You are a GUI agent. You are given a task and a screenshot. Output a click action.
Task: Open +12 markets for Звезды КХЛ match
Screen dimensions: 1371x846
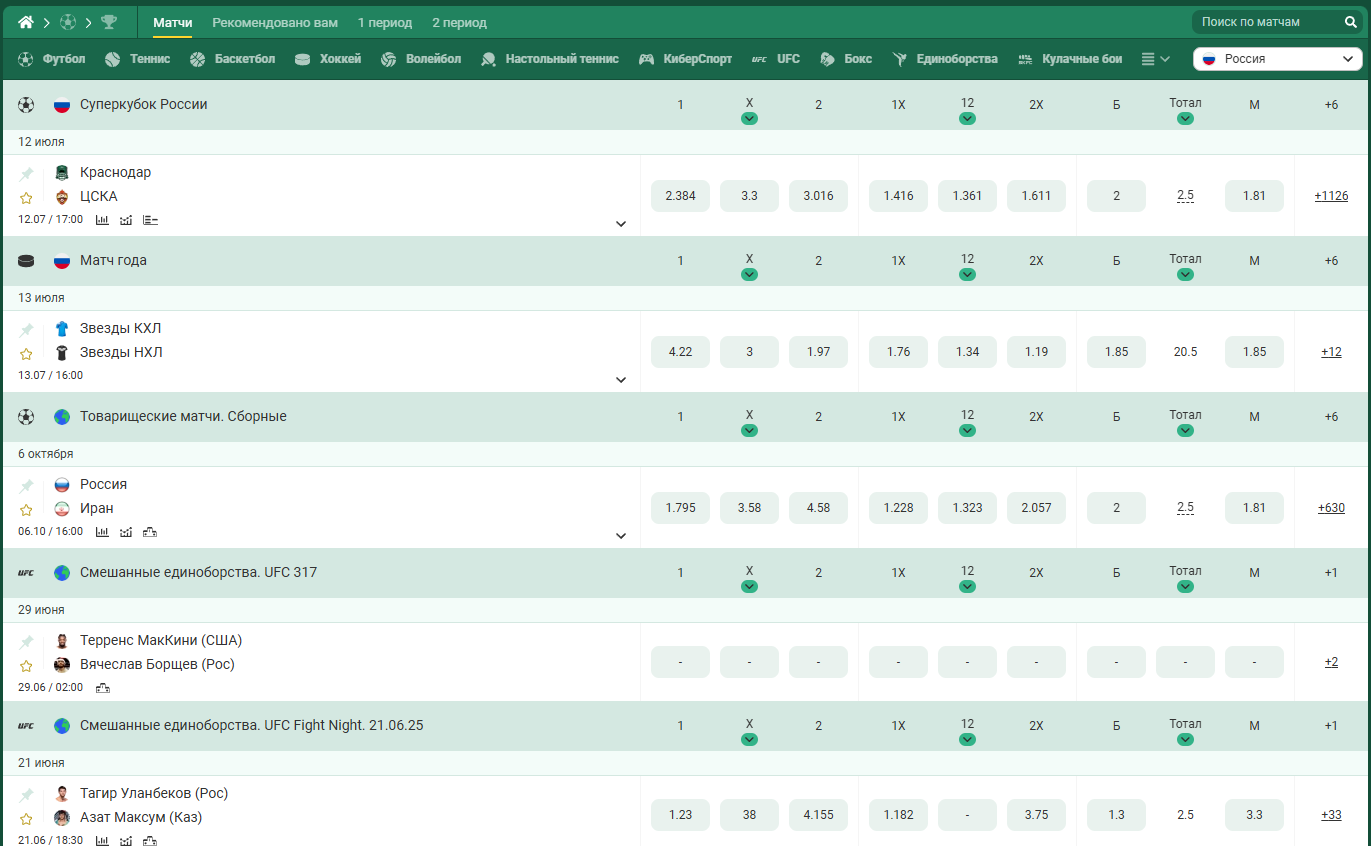(x=1331, y=352)
